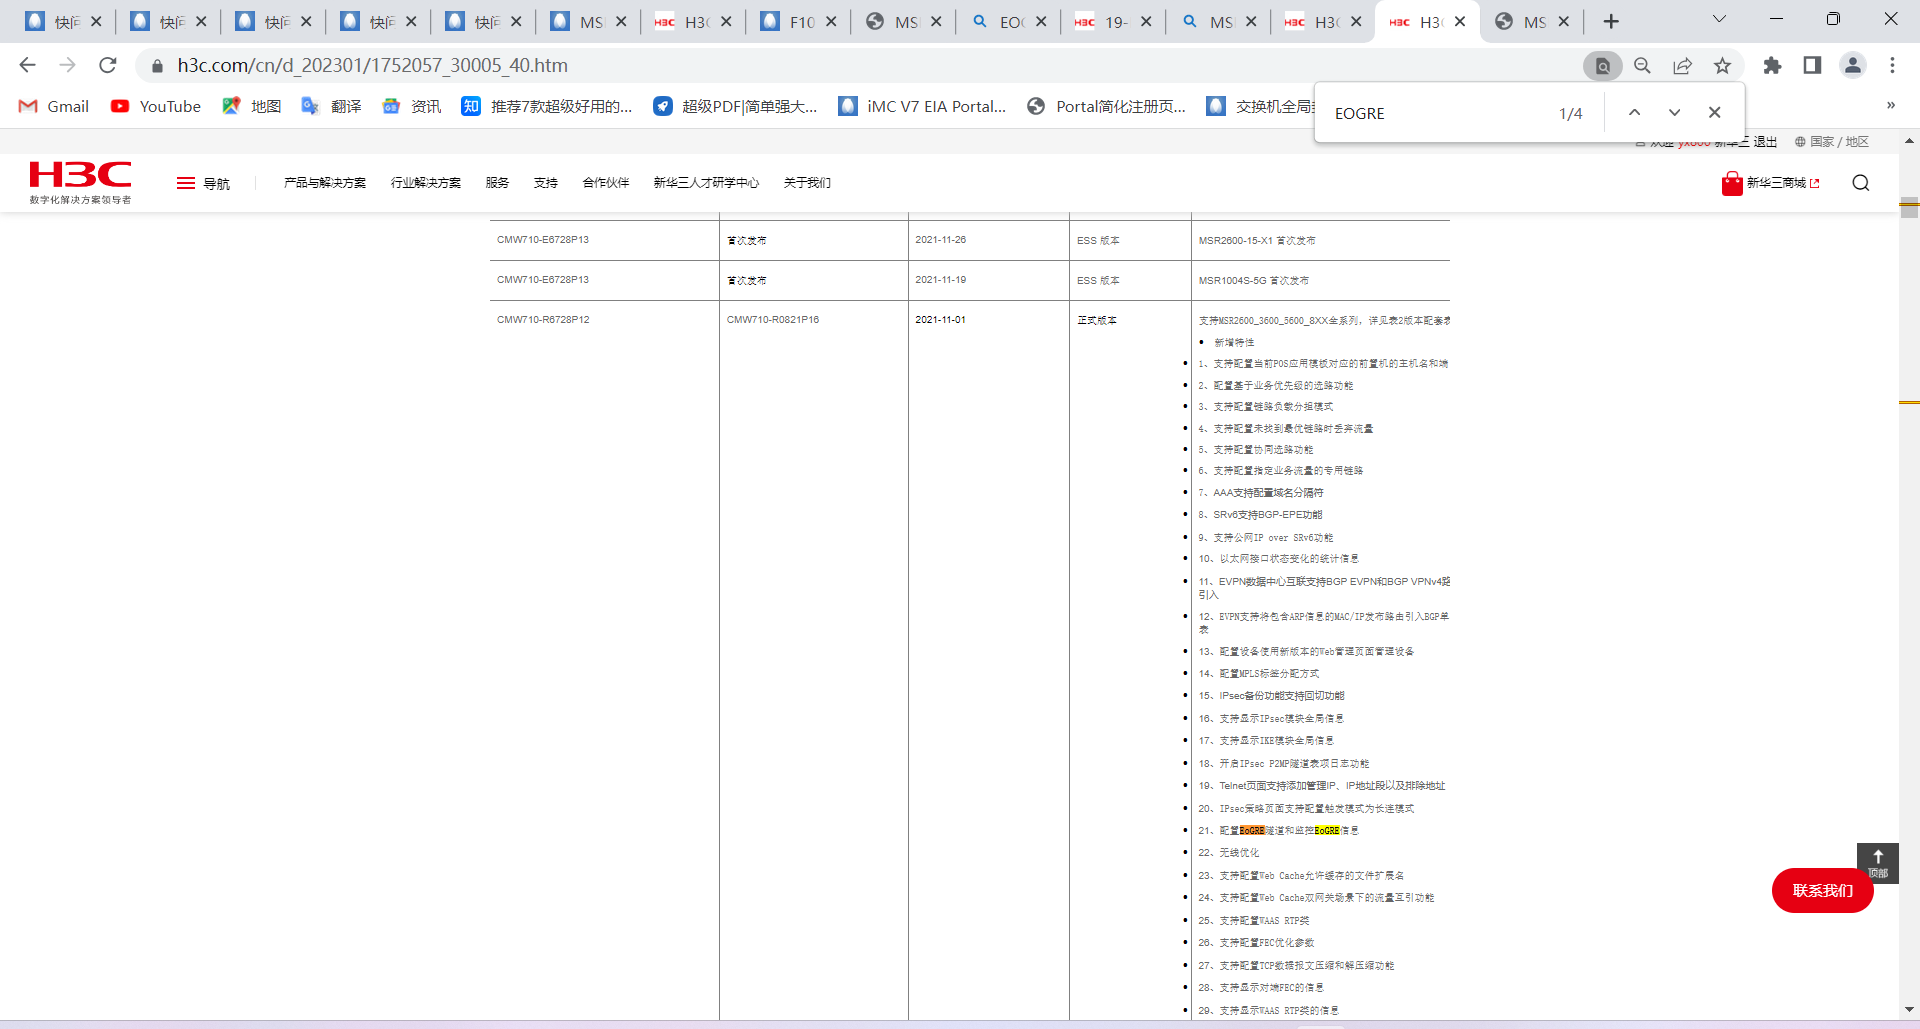The height and width of the screenshot is (1029, 1920).
Task: Expand the tab search dropdown chevron
Action: pos(1719,19)
